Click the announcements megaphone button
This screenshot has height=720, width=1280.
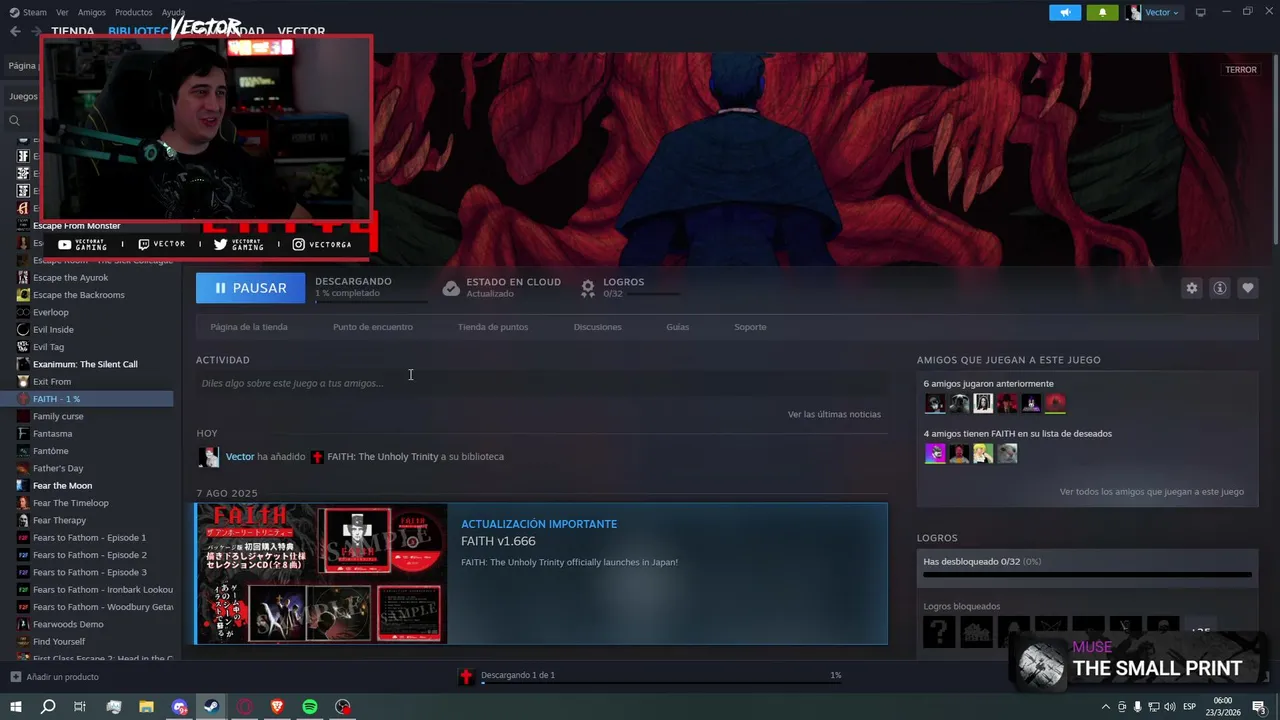tap(1065, 12)
